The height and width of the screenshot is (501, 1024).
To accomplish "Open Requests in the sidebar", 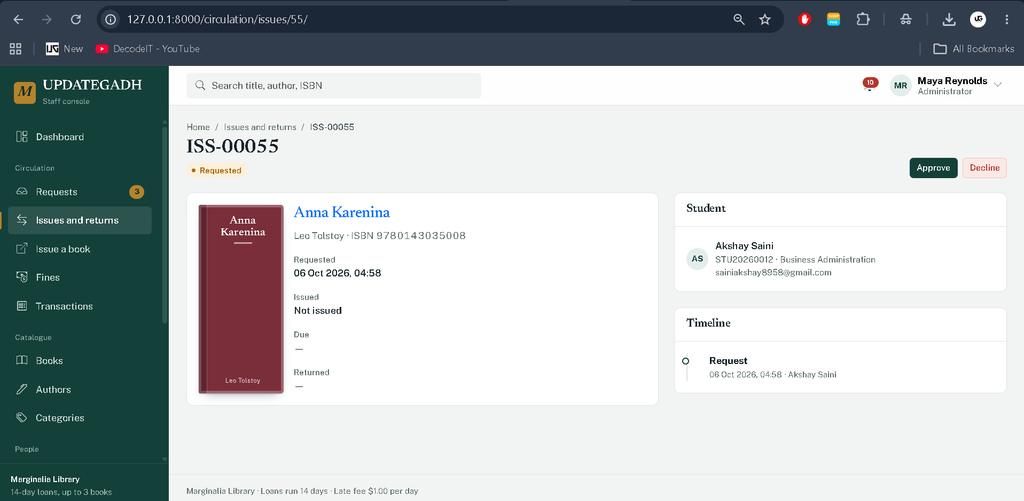I will click(80, 191).
